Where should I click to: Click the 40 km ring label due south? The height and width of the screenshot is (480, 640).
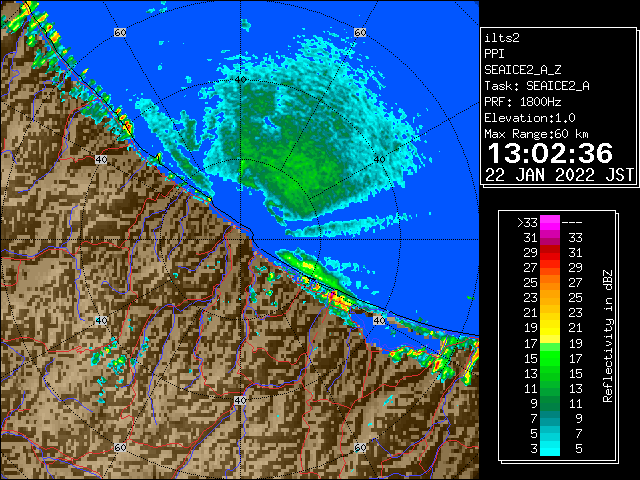(240, 400)
